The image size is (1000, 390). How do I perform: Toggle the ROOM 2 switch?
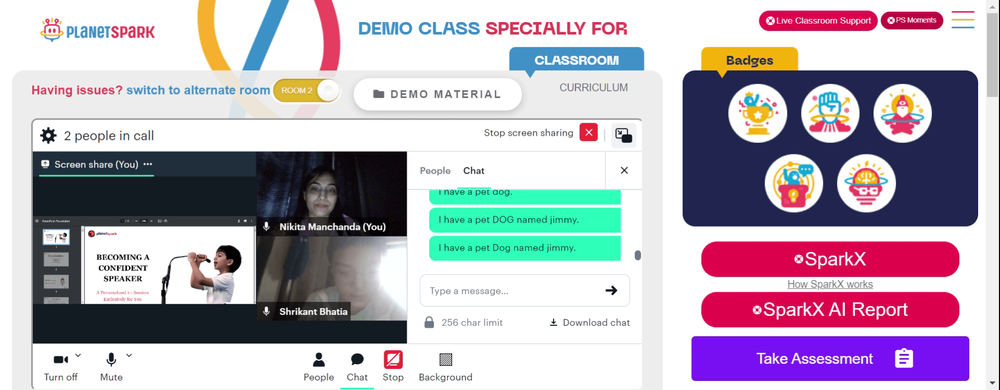point(306,90)
